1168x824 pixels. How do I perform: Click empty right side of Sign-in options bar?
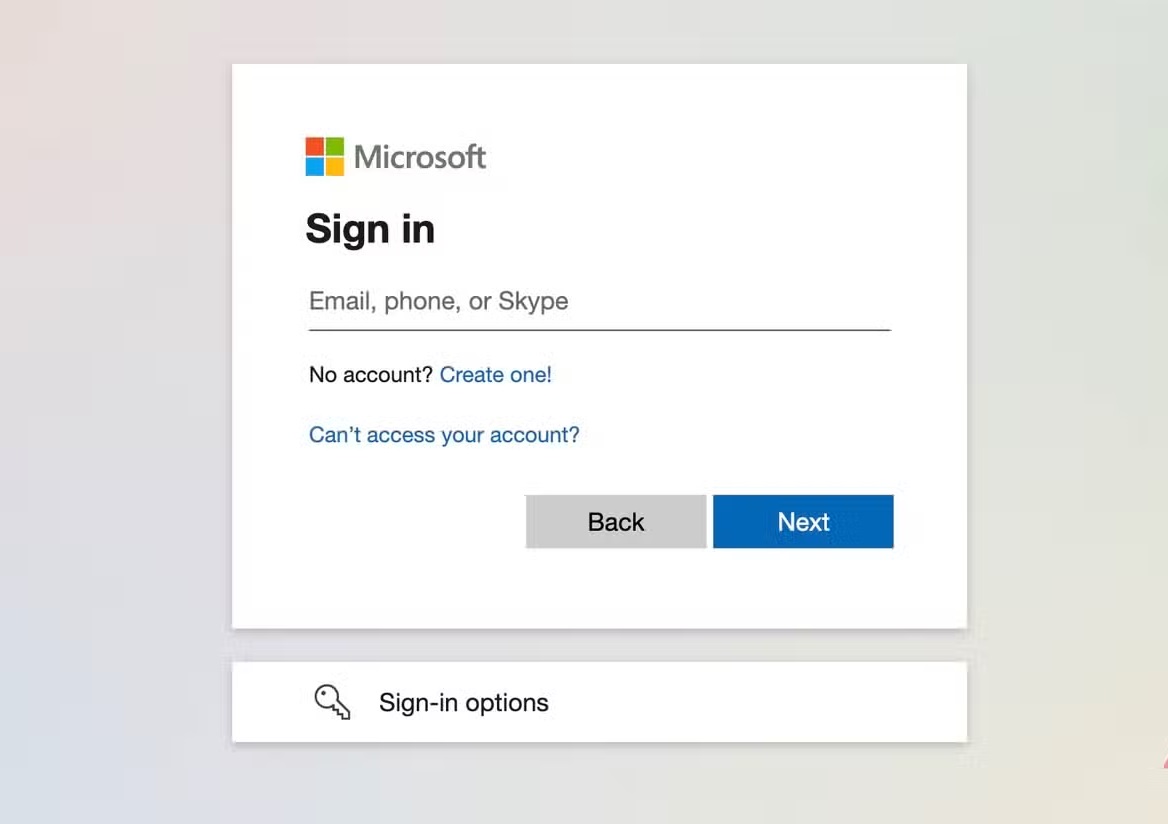pos(782,702)
